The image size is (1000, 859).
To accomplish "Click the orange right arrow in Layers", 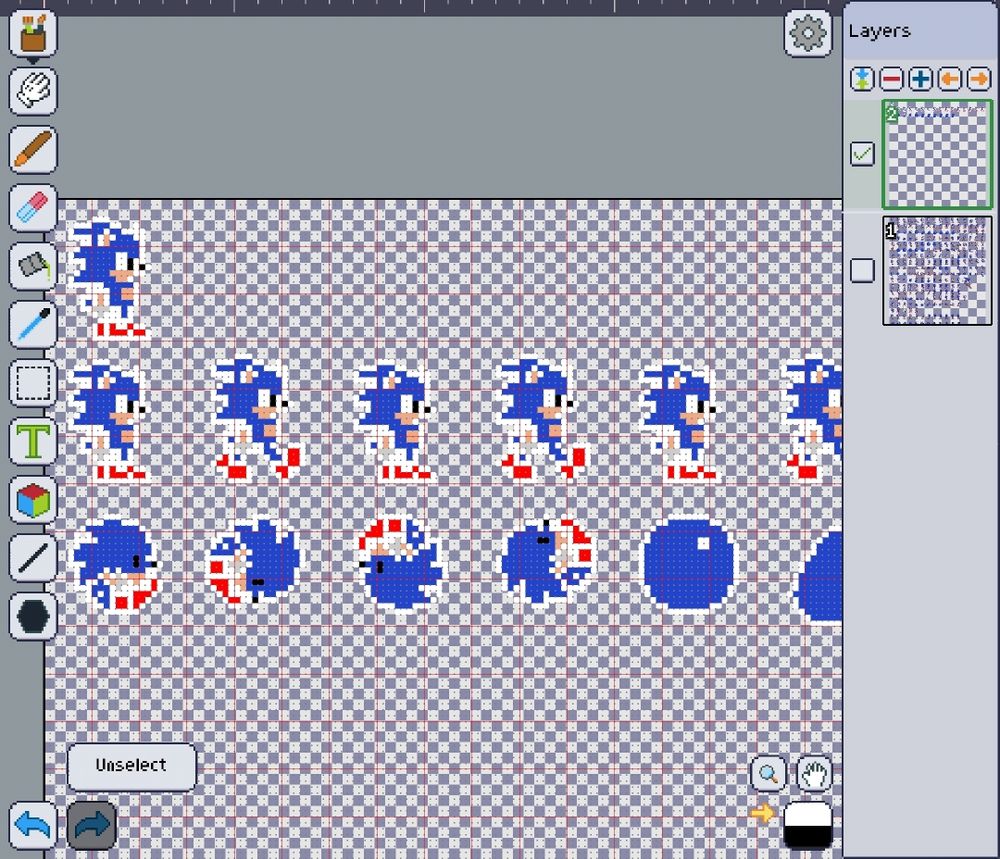I will point(979,79).
